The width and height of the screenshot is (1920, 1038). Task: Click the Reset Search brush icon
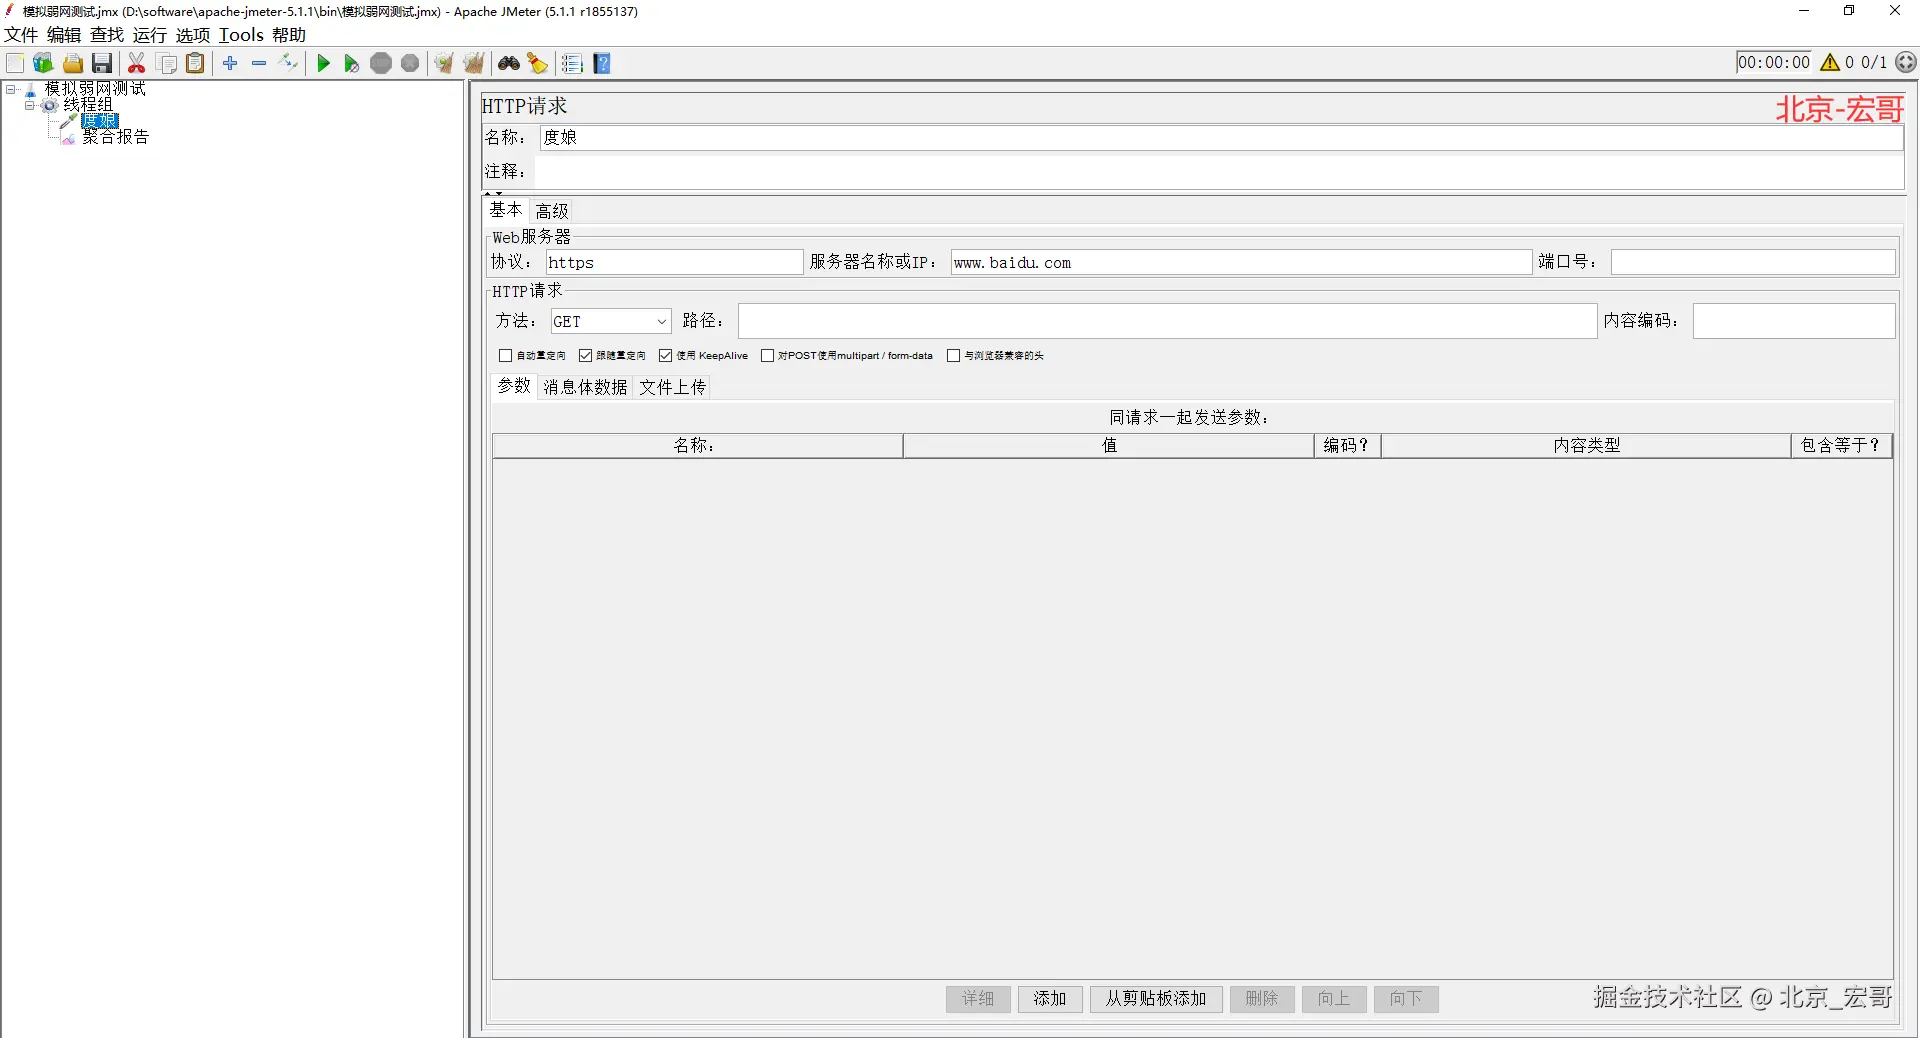pos(538,64)
